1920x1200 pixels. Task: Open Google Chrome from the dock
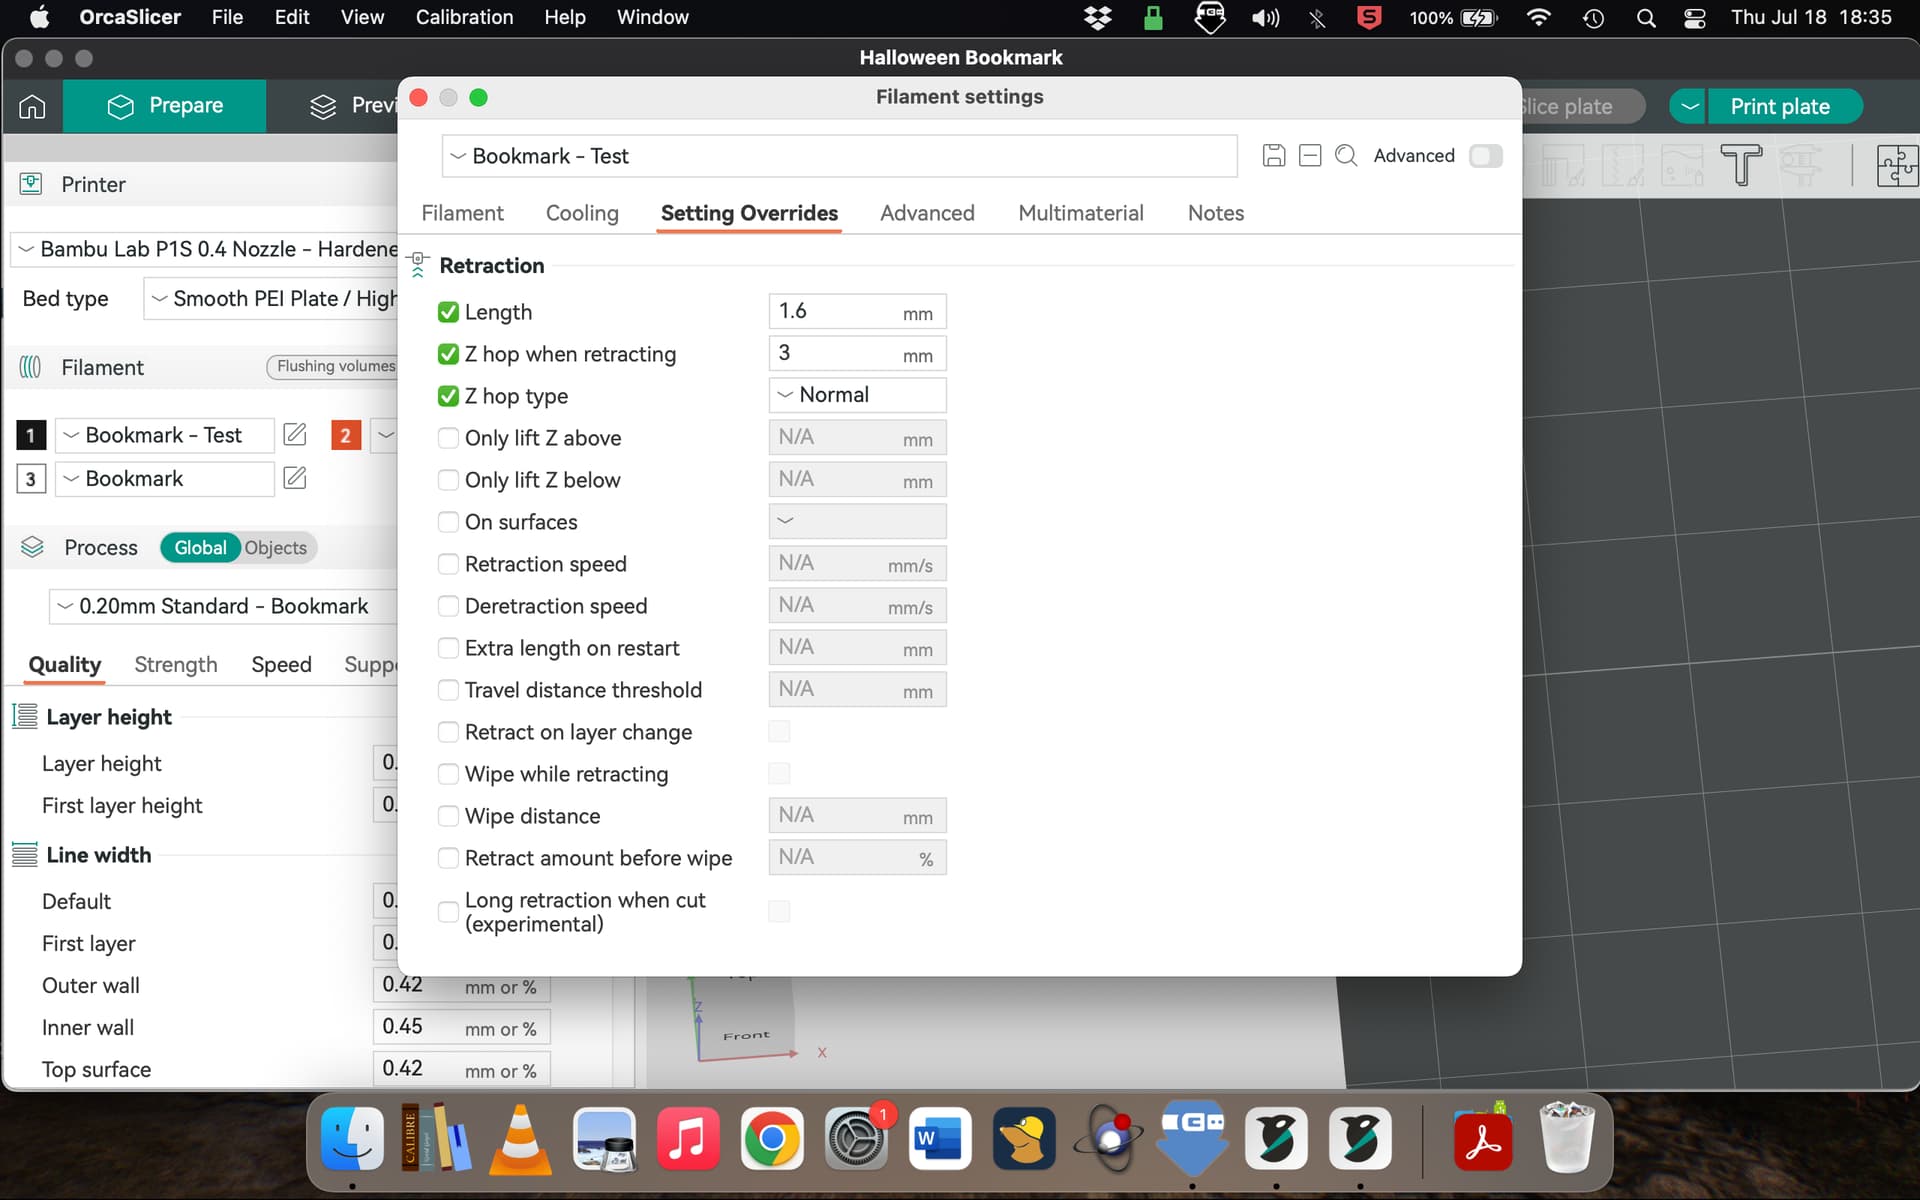pyautogui.click(x=772, y=1139)
